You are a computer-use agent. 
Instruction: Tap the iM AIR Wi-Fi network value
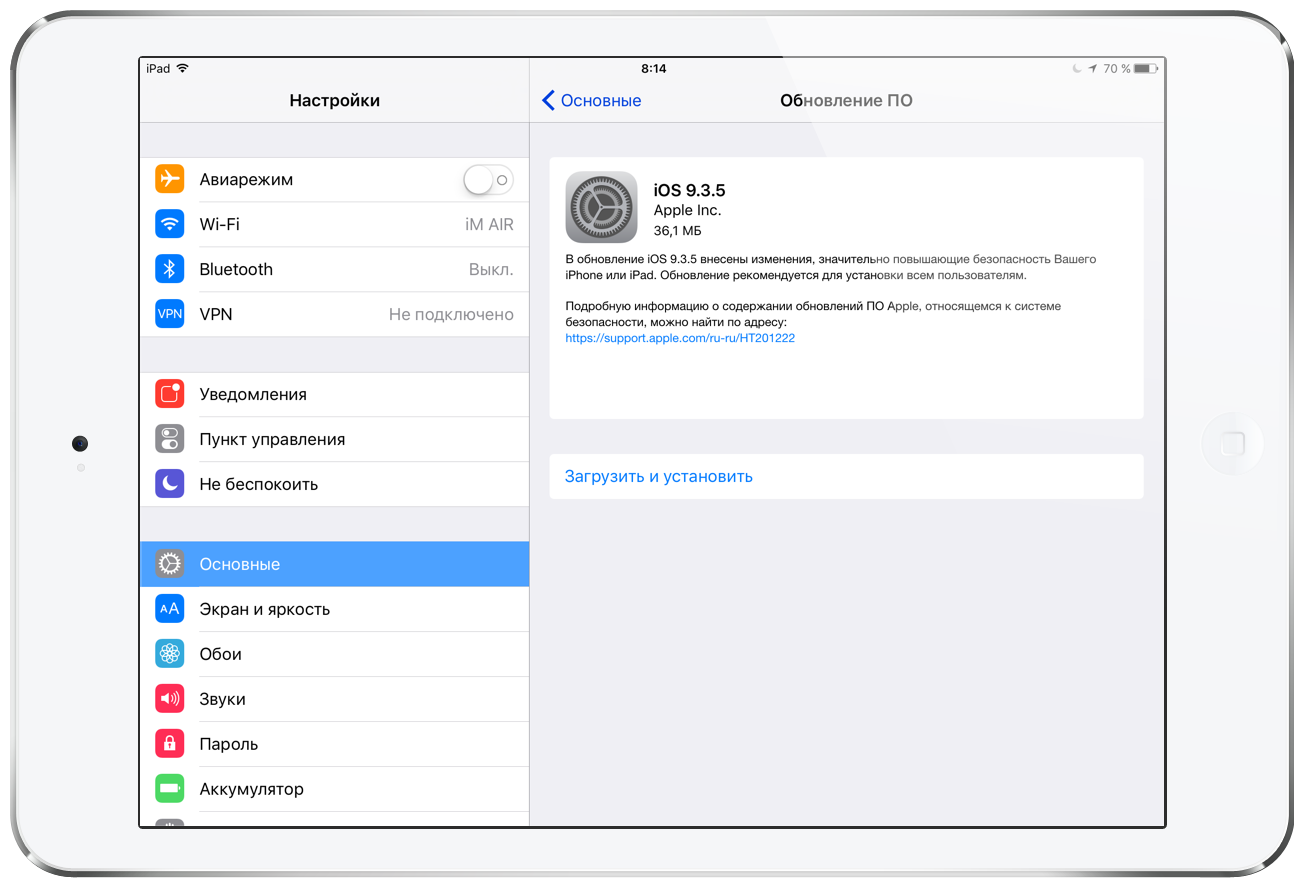pos(489,224)
